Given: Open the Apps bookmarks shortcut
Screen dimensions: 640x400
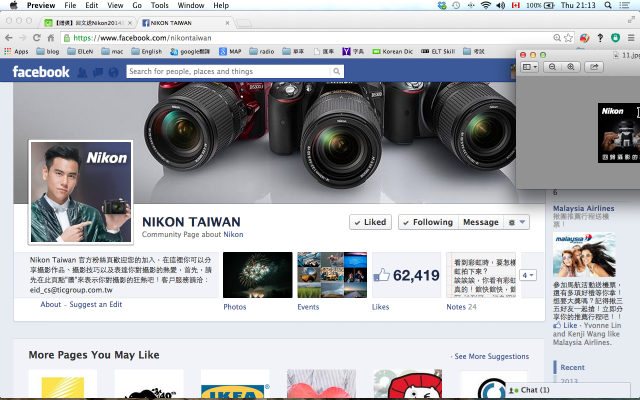Looking at the screenshot, I should click(x=16, y=51).
